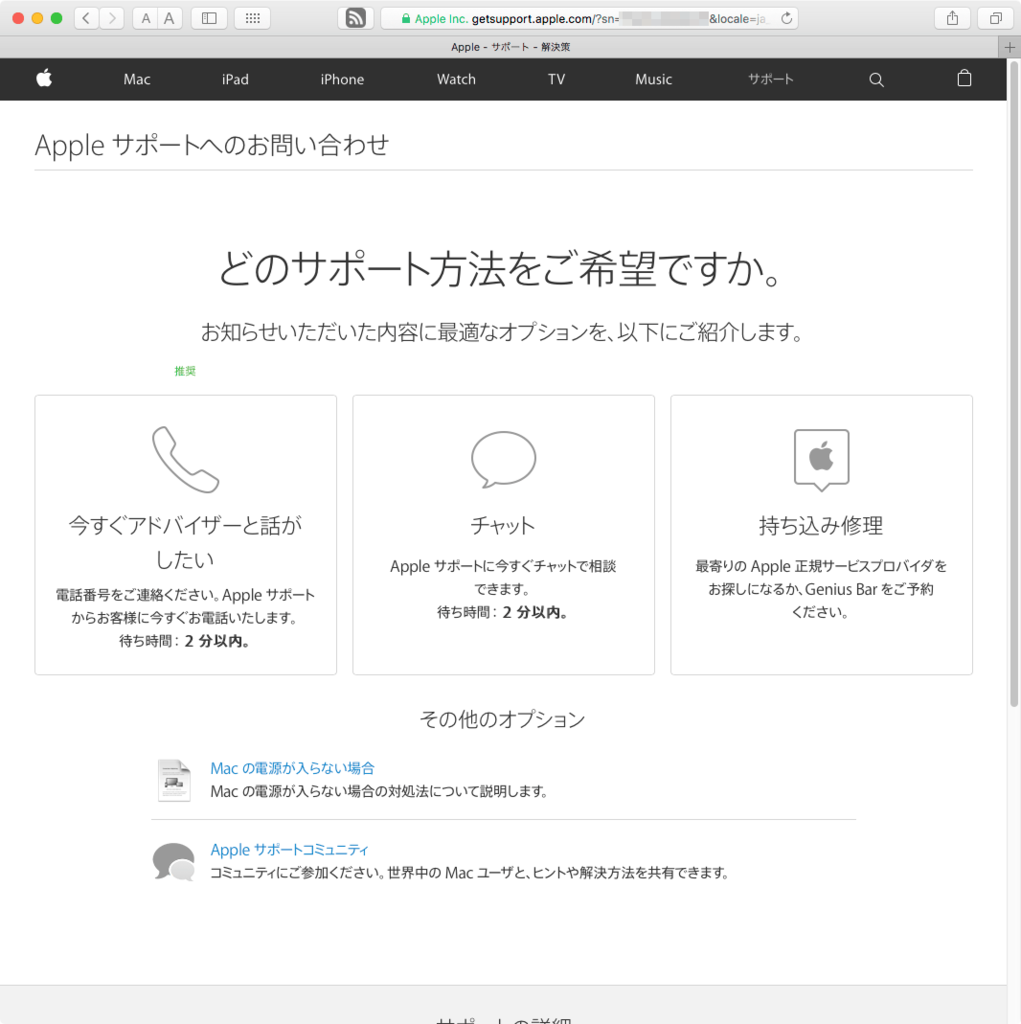Click the Safari forward arrow

tap(112, 18)
